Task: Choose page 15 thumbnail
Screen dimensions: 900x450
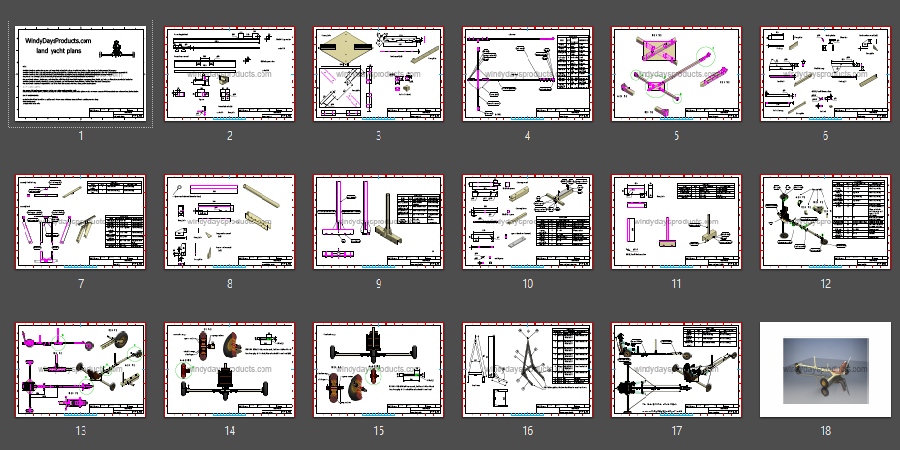Action: coord(378,370)
